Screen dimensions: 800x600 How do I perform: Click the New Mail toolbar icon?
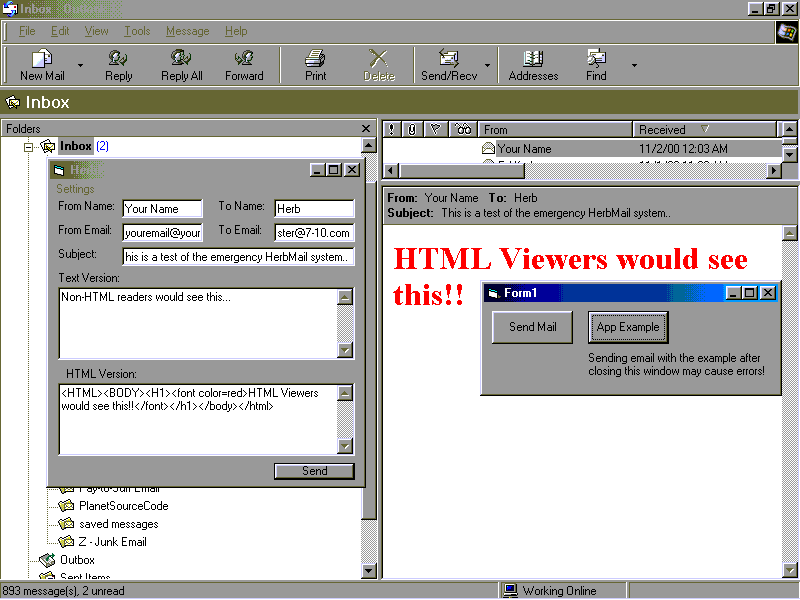click(x=42, y=65)
